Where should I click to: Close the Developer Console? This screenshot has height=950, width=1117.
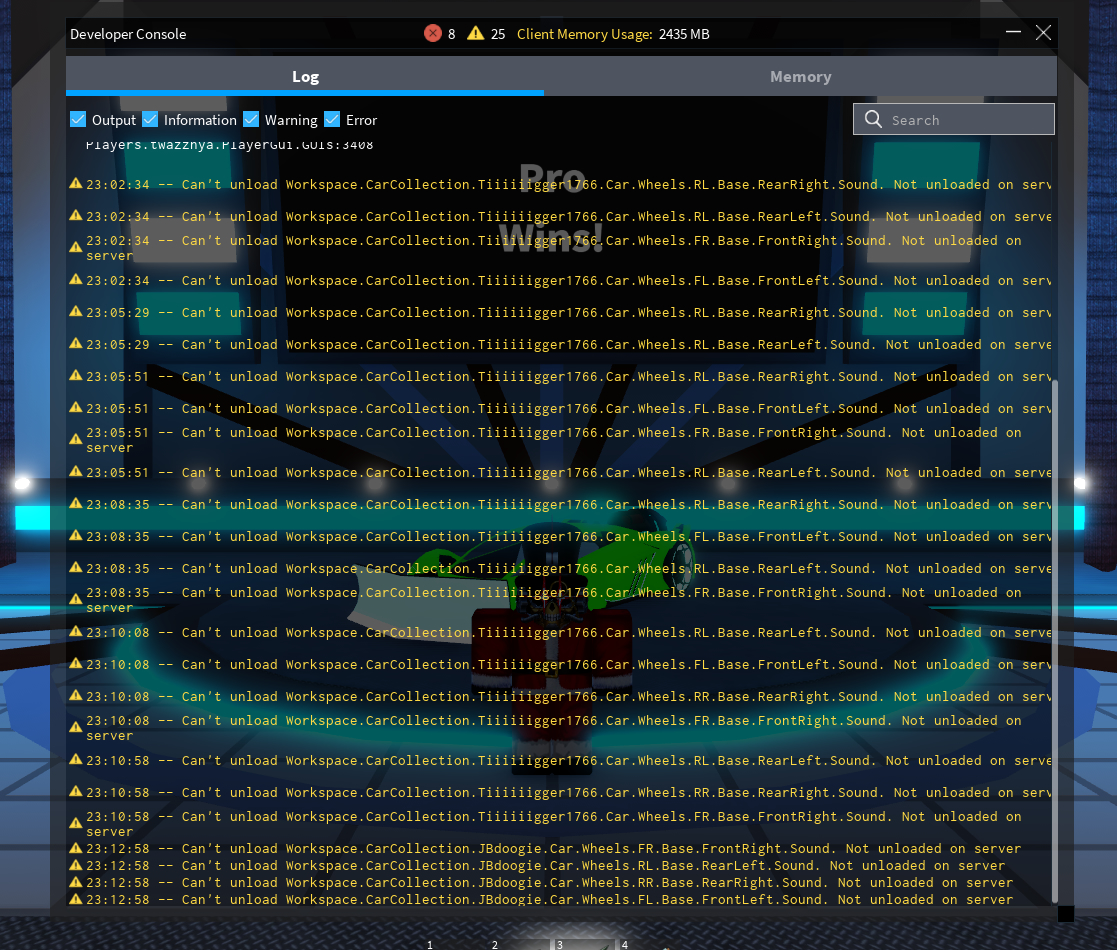(x=1043, y=33)
